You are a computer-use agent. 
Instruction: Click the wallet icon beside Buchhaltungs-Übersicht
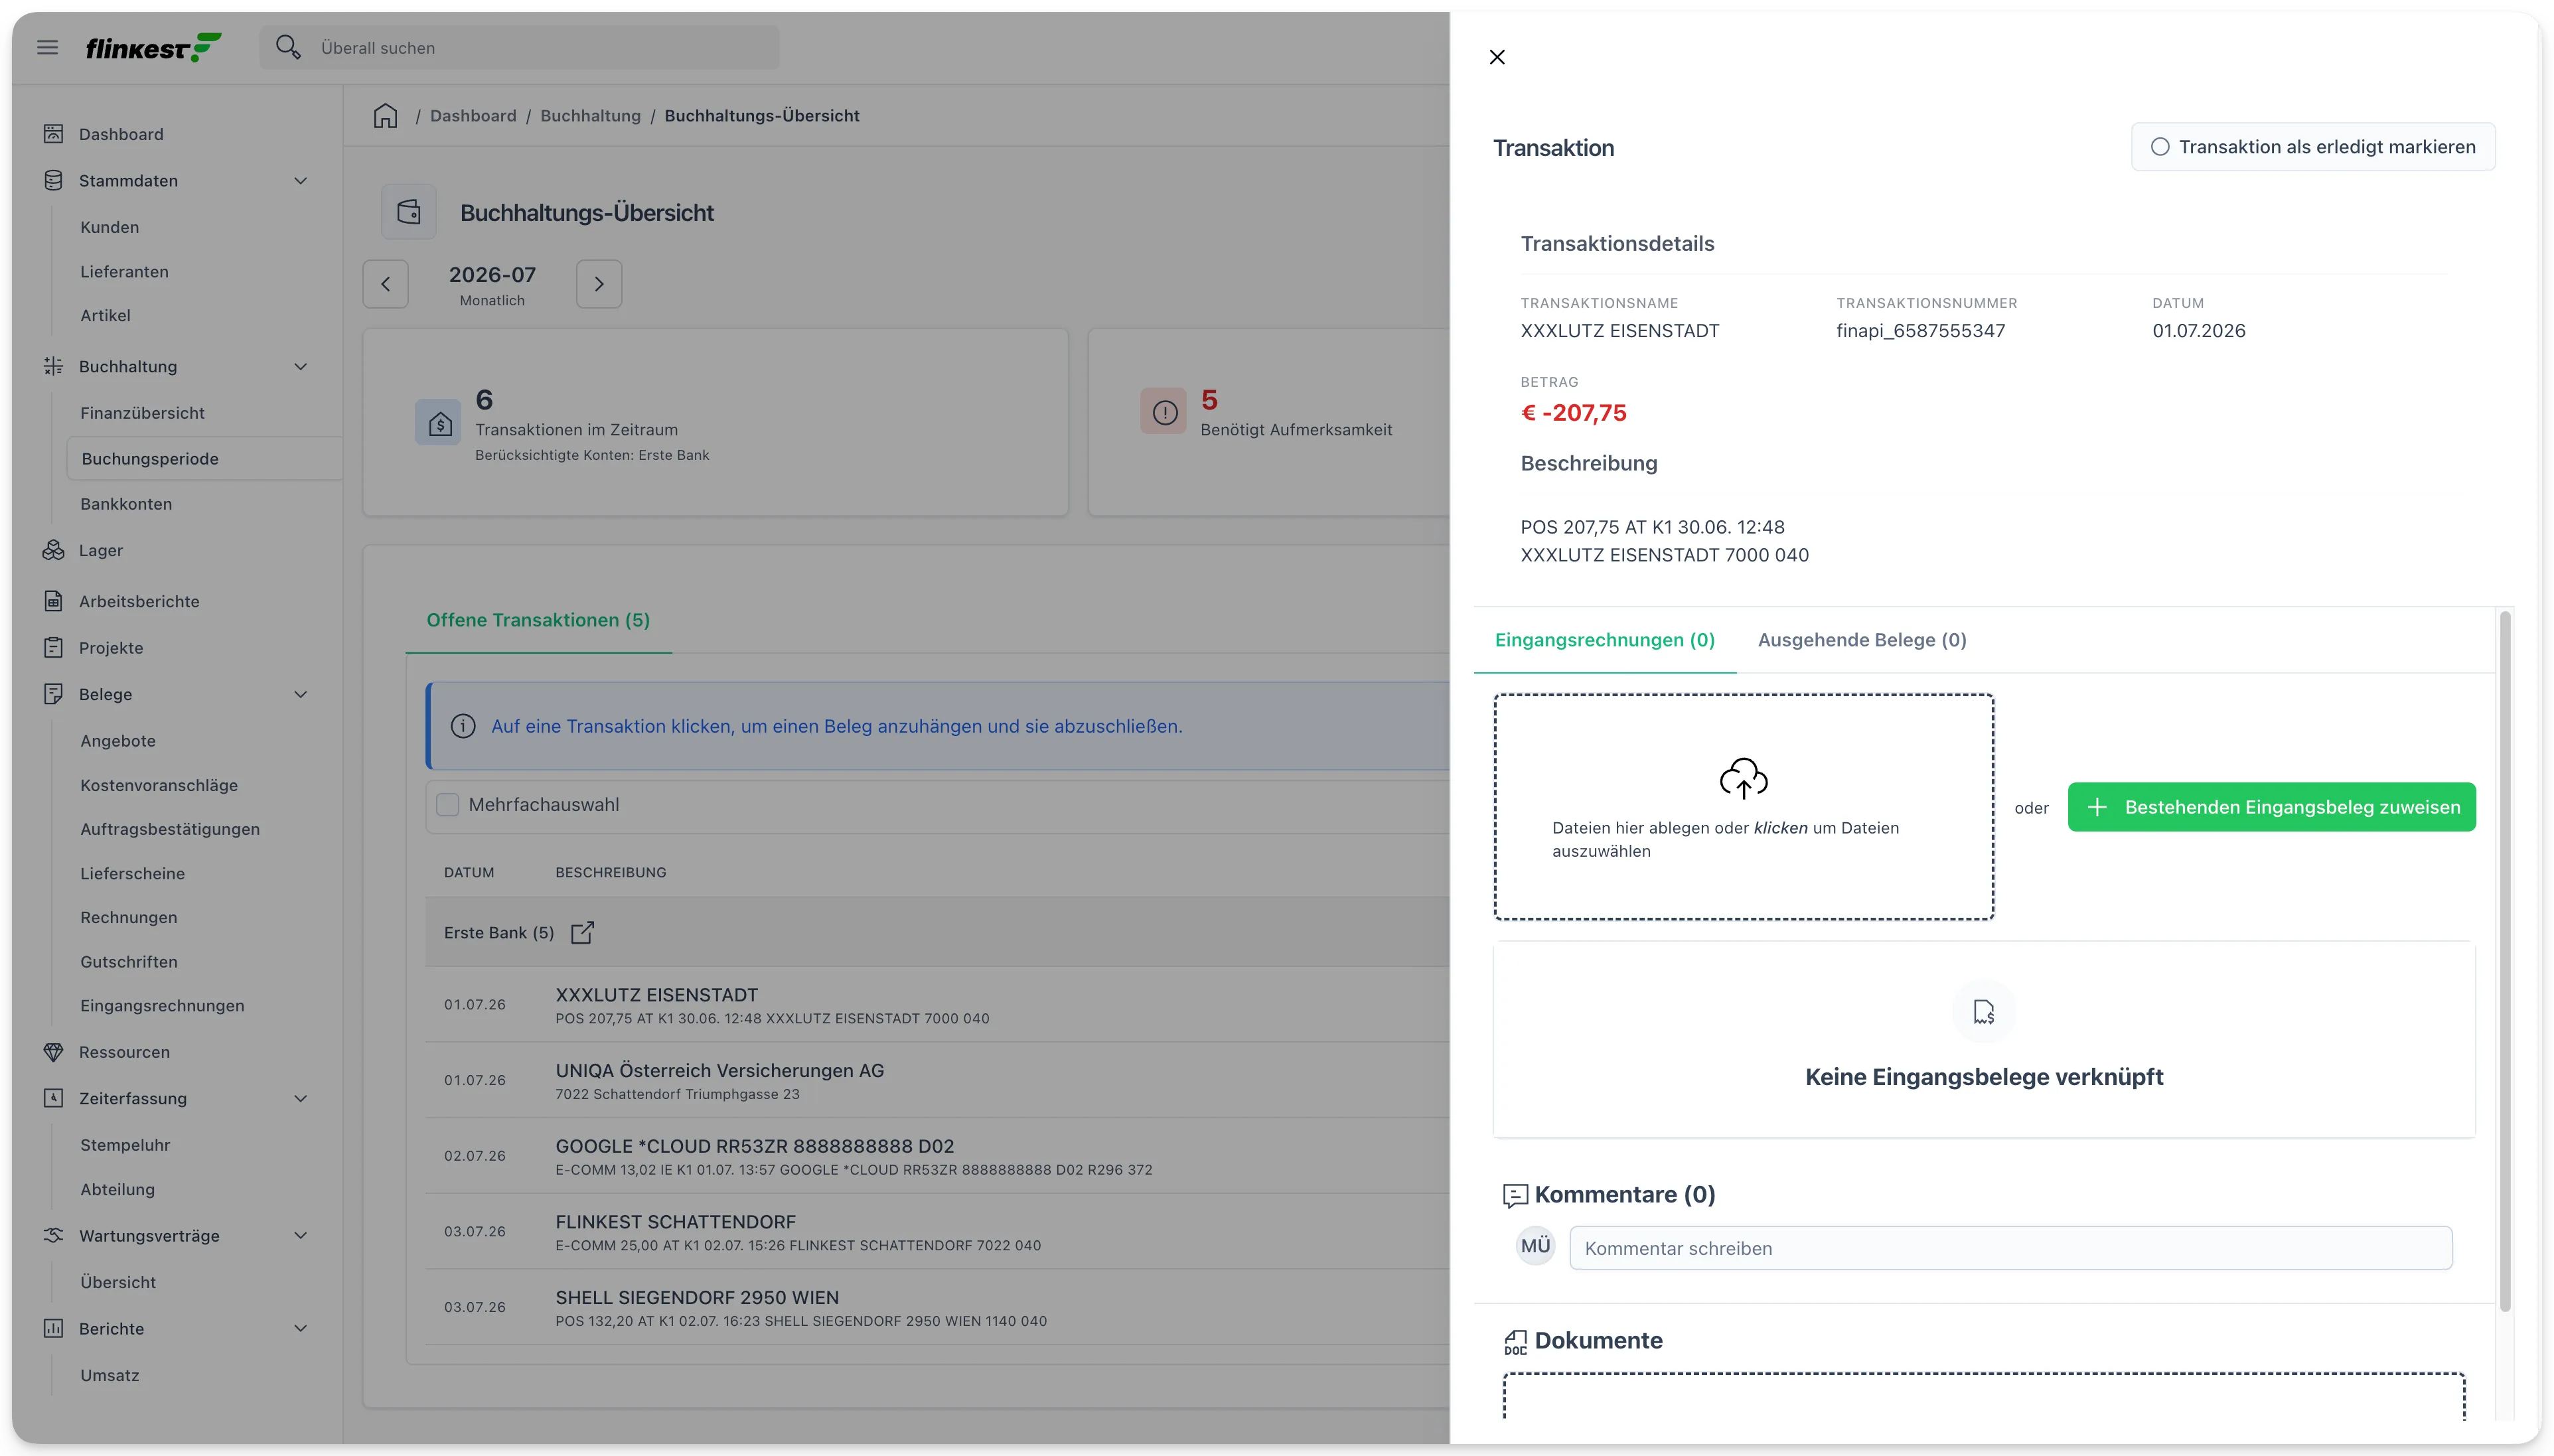coord(409,212)
